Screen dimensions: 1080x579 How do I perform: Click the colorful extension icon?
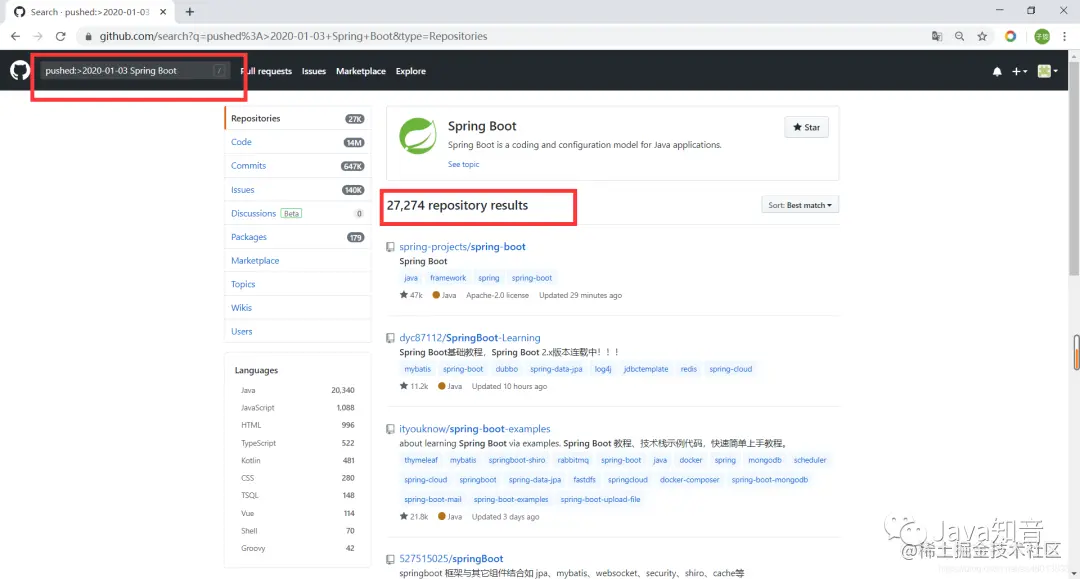tap(1010, 36)
